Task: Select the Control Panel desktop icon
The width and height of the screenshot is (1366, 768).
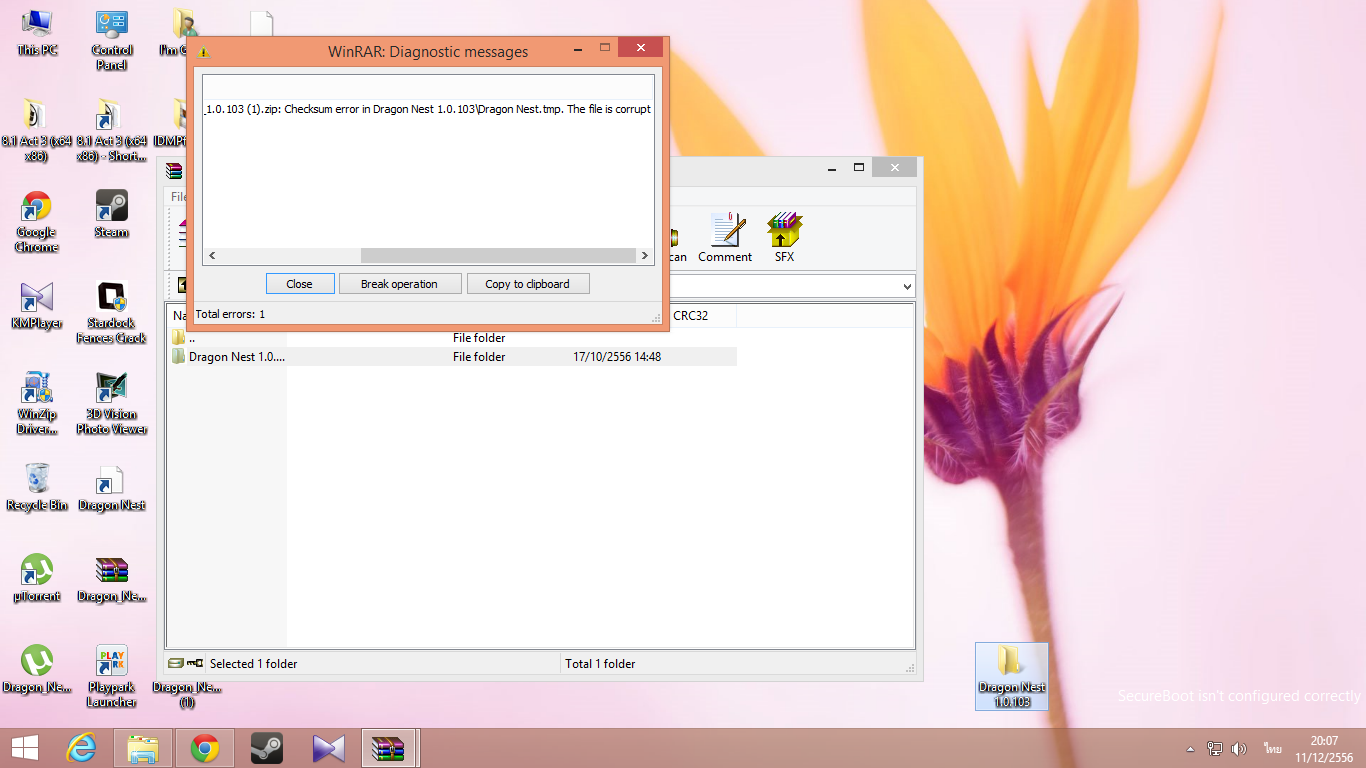Action: pyautogui.click(x=111, y=40)
